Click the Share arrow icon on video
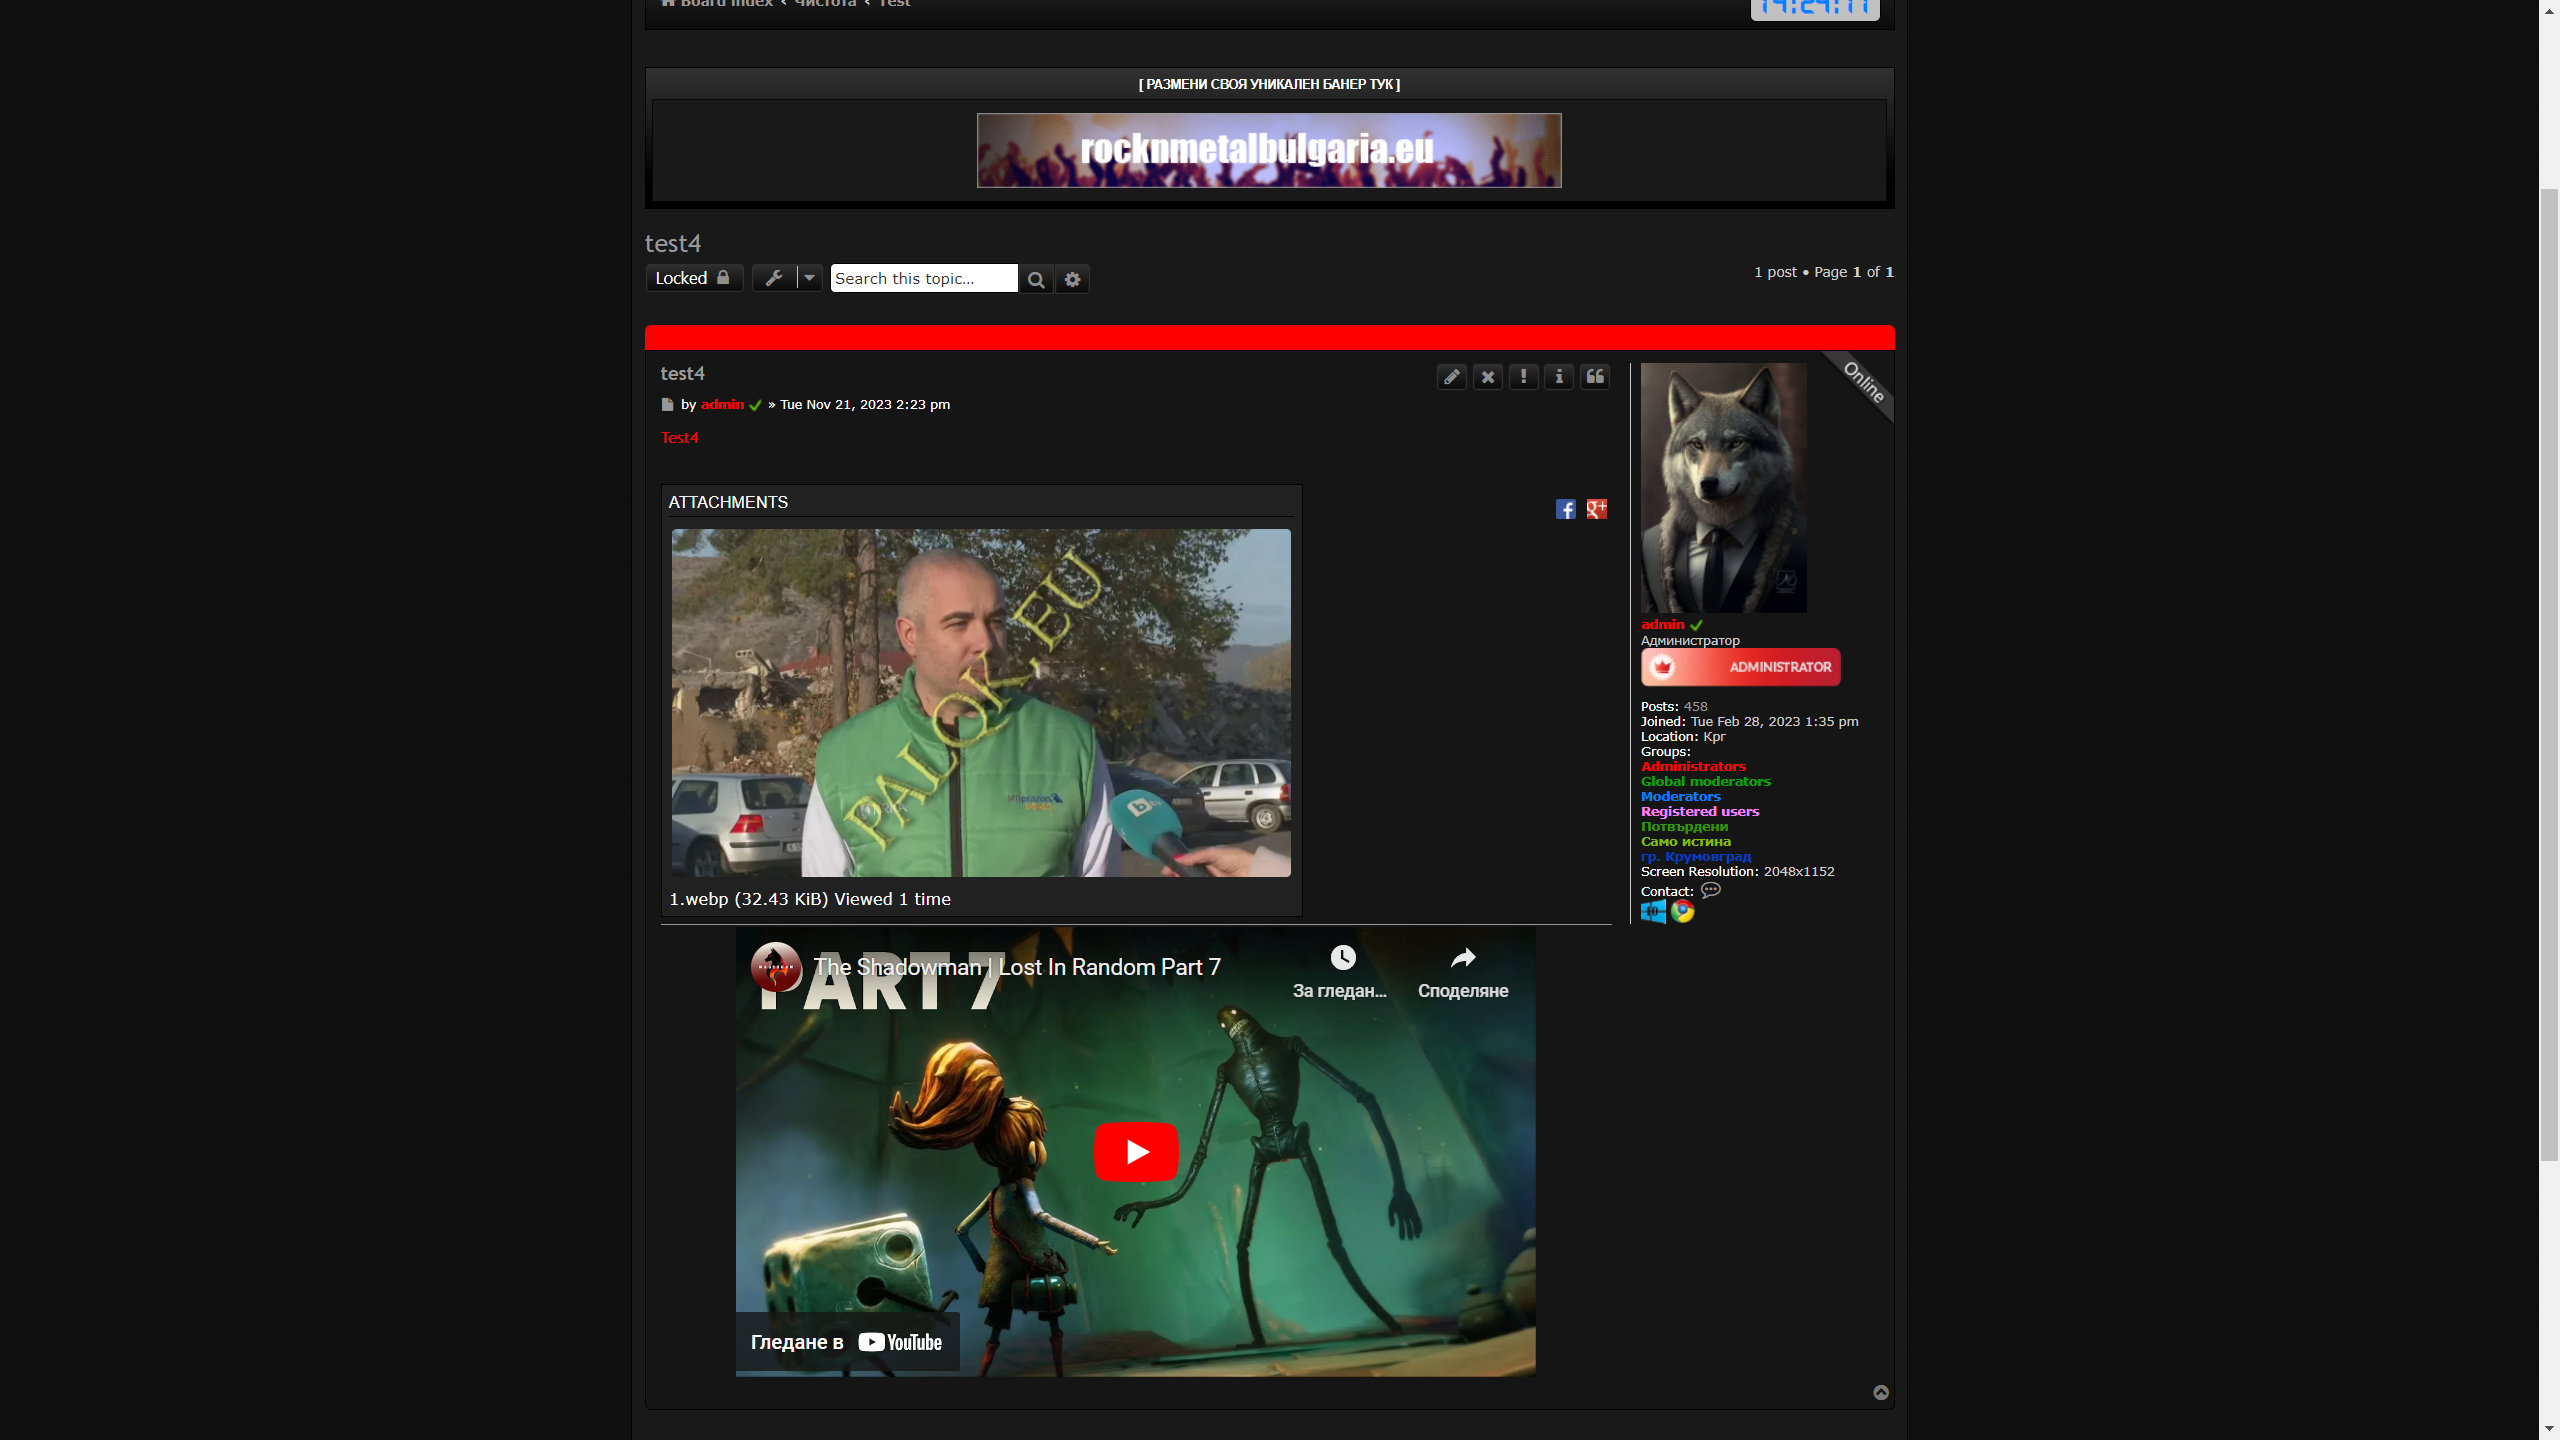Screen dimensions: 2560x1440 tap(1463, 958)
